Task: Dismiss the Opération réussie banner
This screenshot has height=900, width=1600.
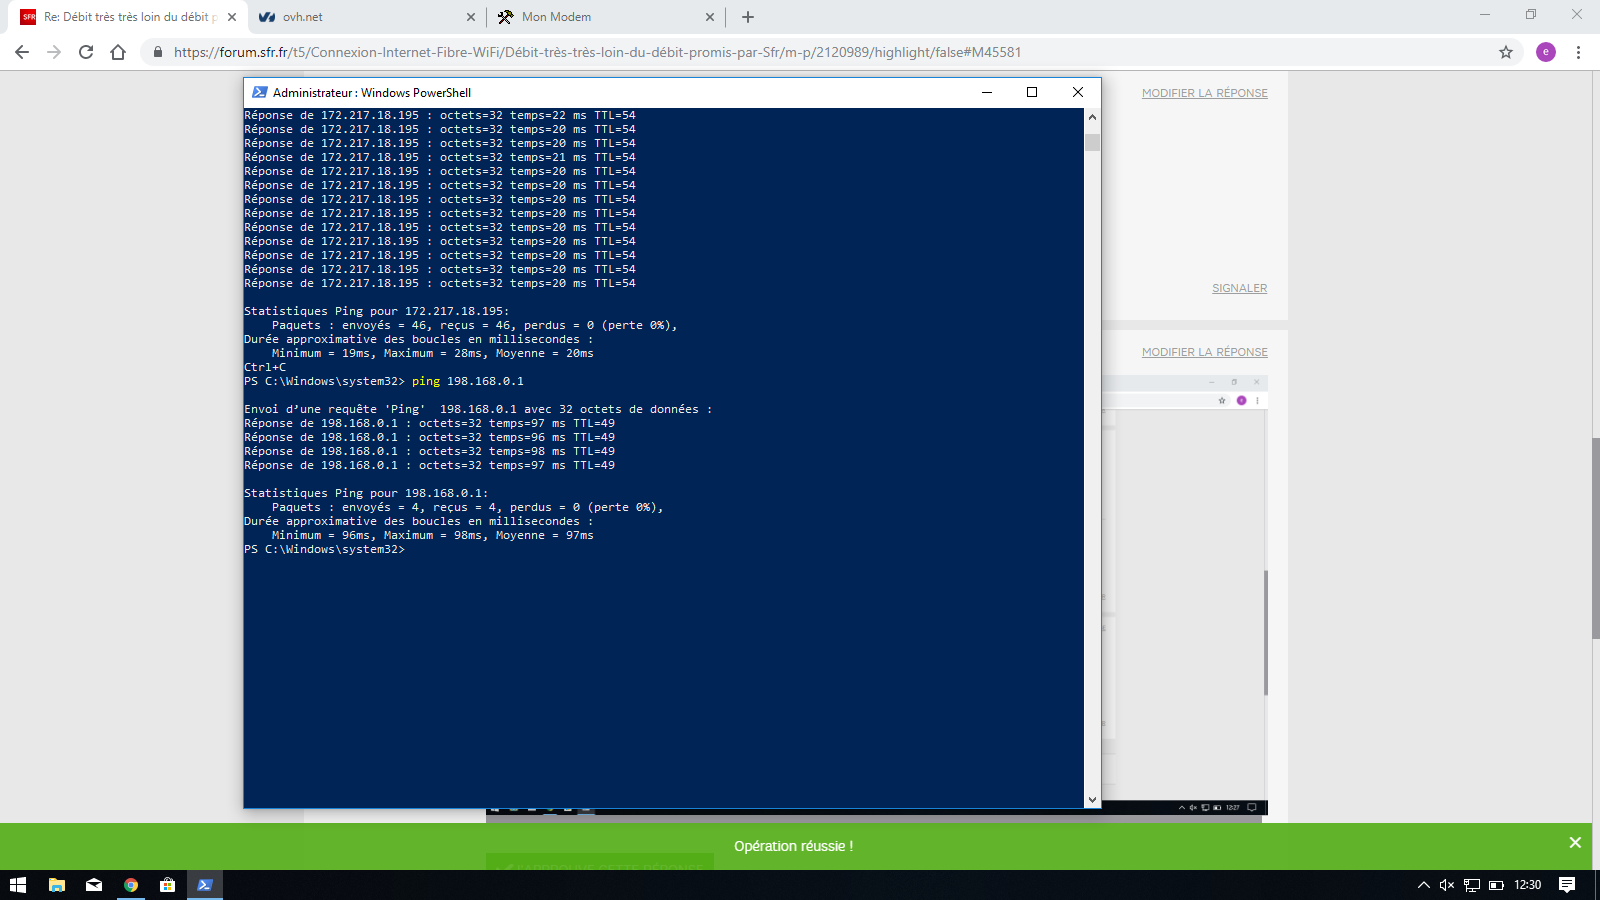Action: click(x=1575, y=843)
